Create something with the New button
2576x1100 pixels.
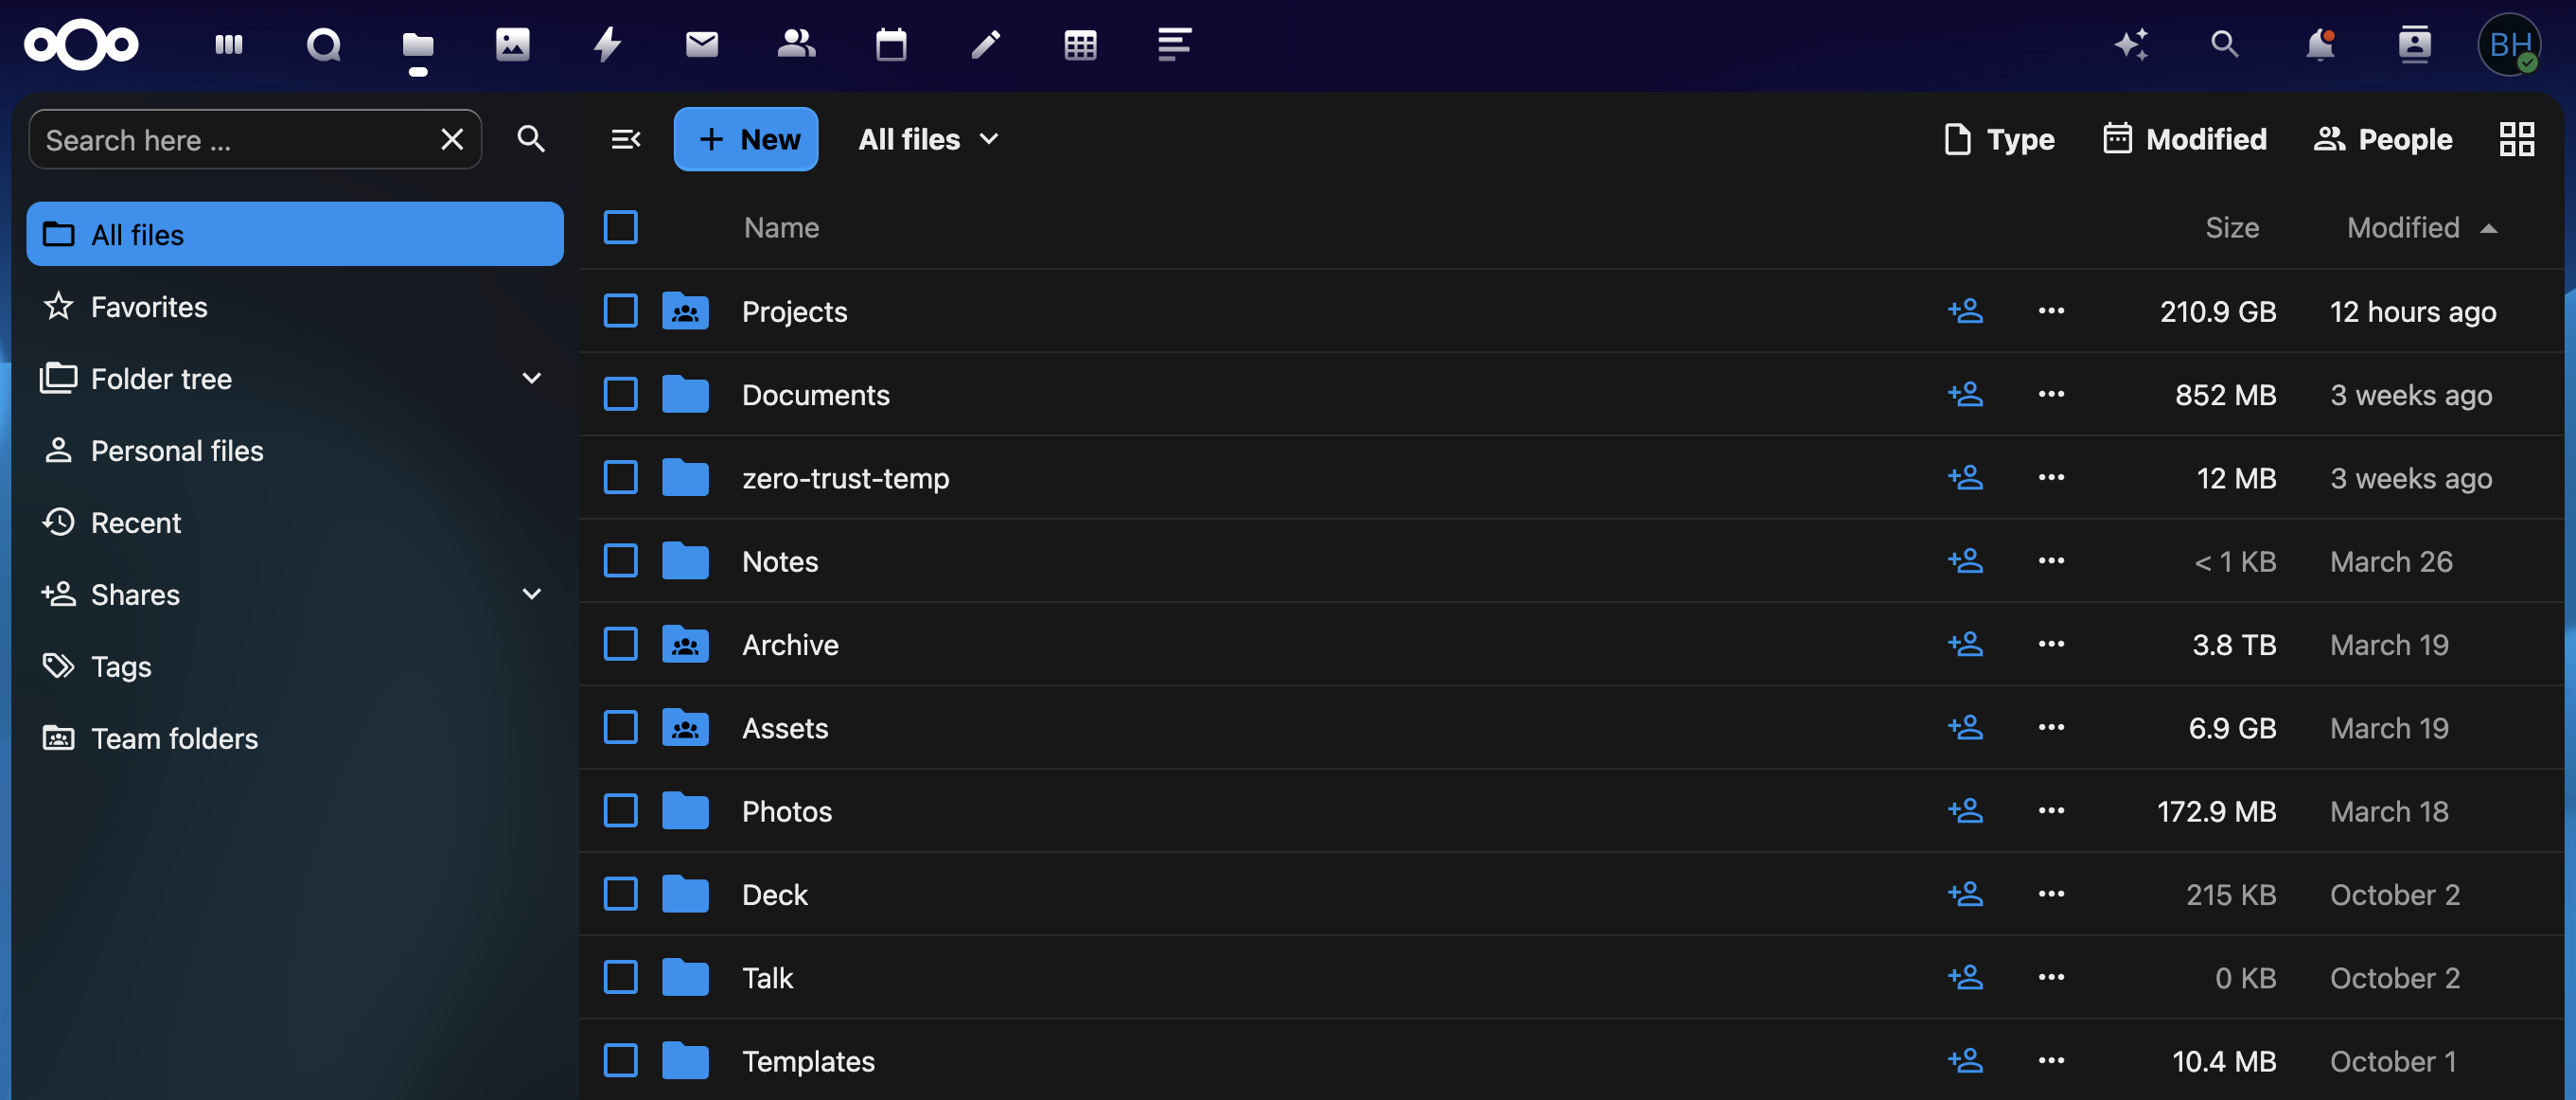tap(746, 139)
